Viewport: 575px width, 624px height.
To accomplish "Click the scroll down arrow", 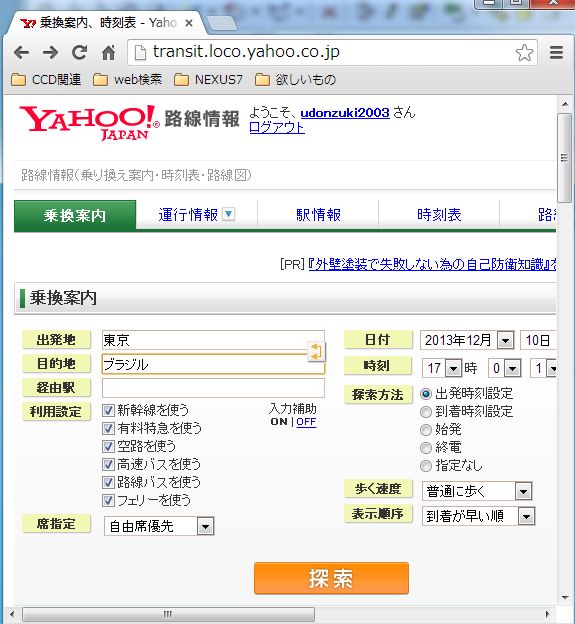I will (x=565, y=597).
